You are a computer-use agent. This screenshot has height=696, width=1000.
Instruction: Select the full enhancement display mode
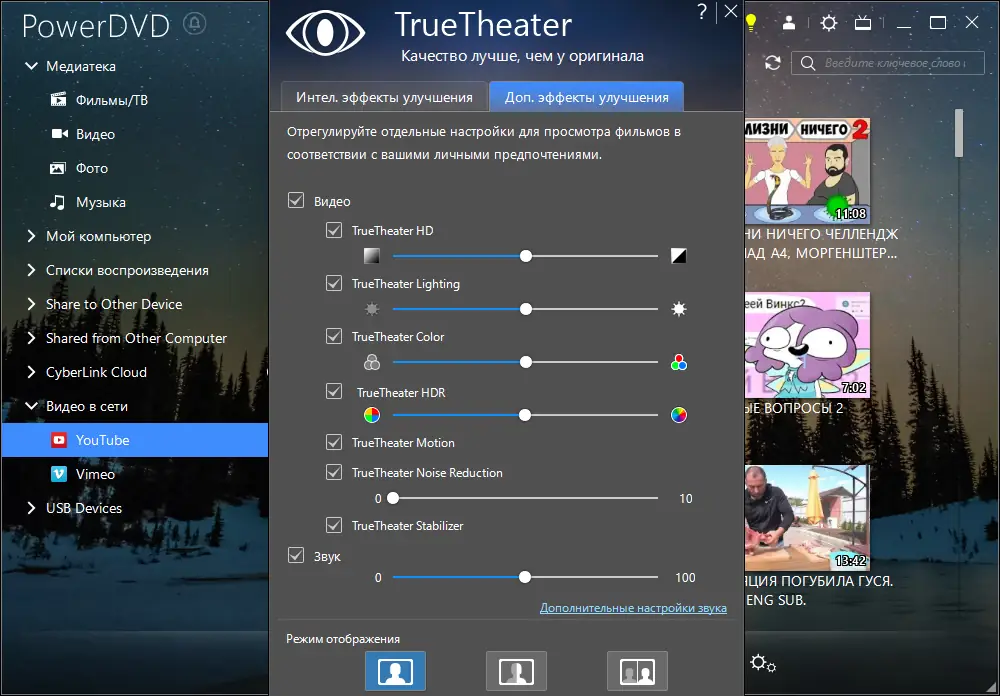point(395,670)
